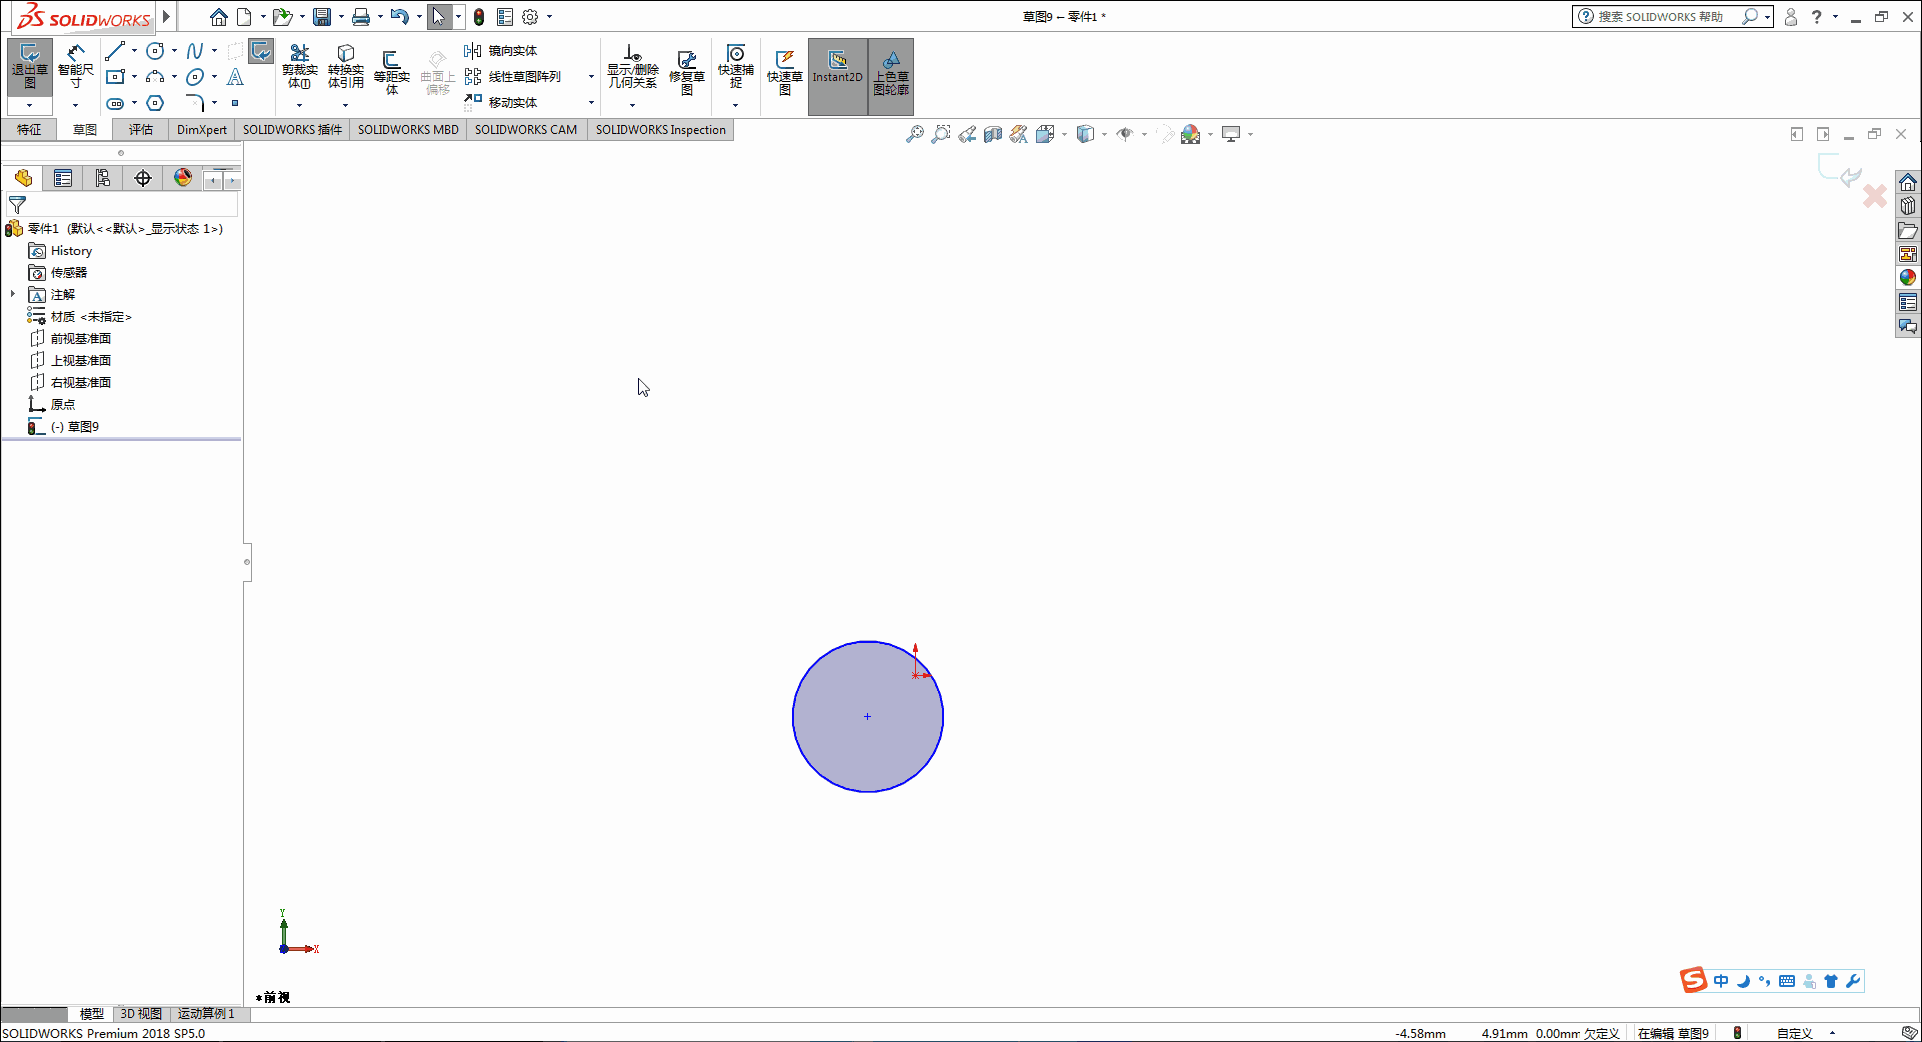Screen dimensions: 1922x1042
Task: Open Trim Entities dropdown arrow
Action: pos(299,105)
